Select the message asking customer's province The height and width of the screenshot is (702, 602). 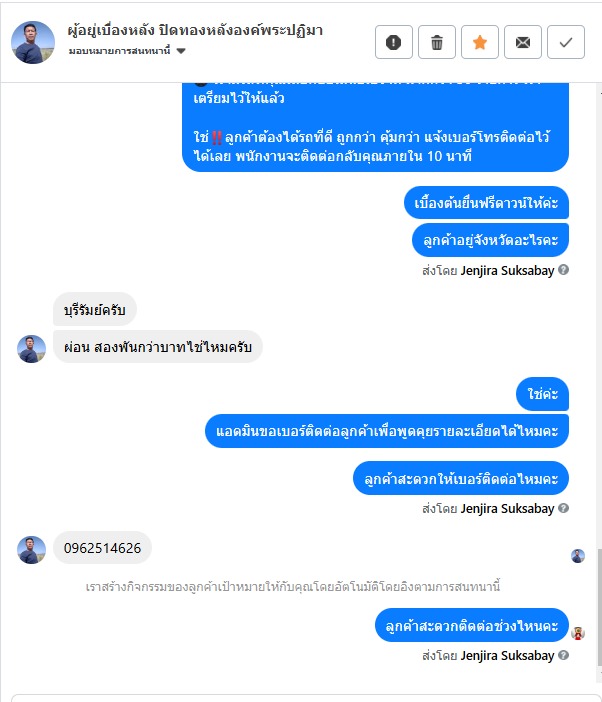pos(490,240)
